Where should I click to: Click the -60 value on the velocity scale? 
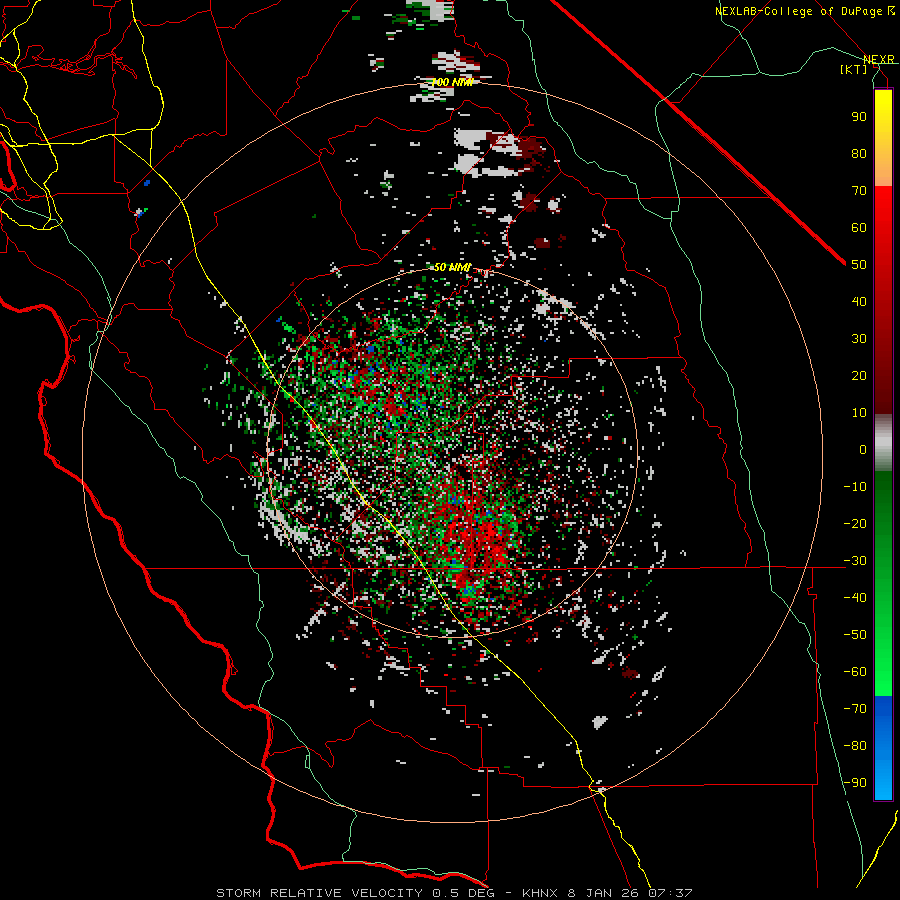tap(855, 672)
